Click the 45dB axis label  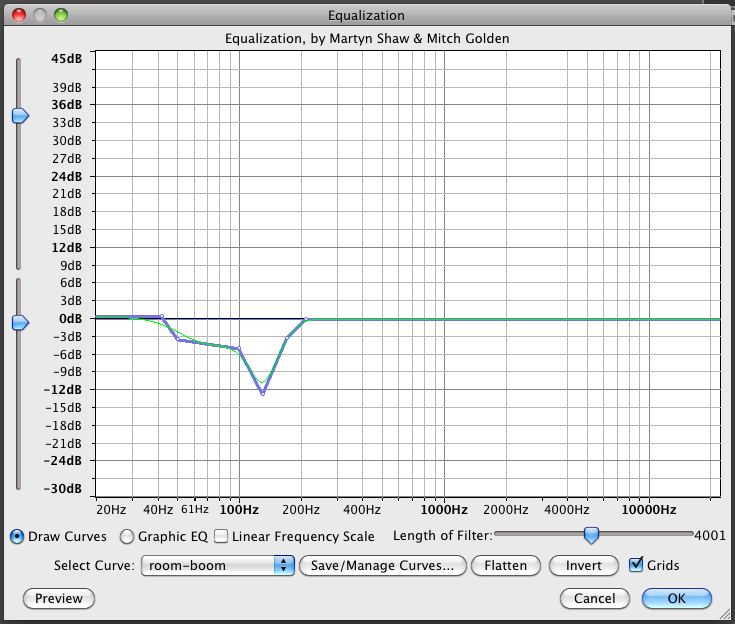(x=67, y=59)
